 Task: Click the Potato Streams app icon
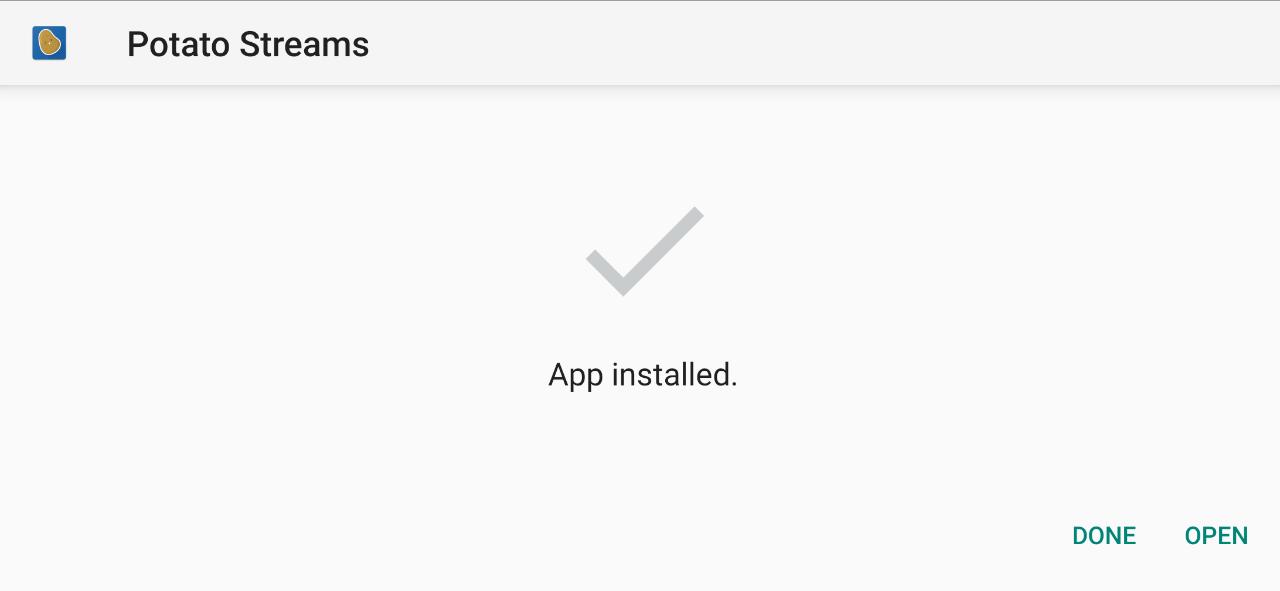[49, 43]
